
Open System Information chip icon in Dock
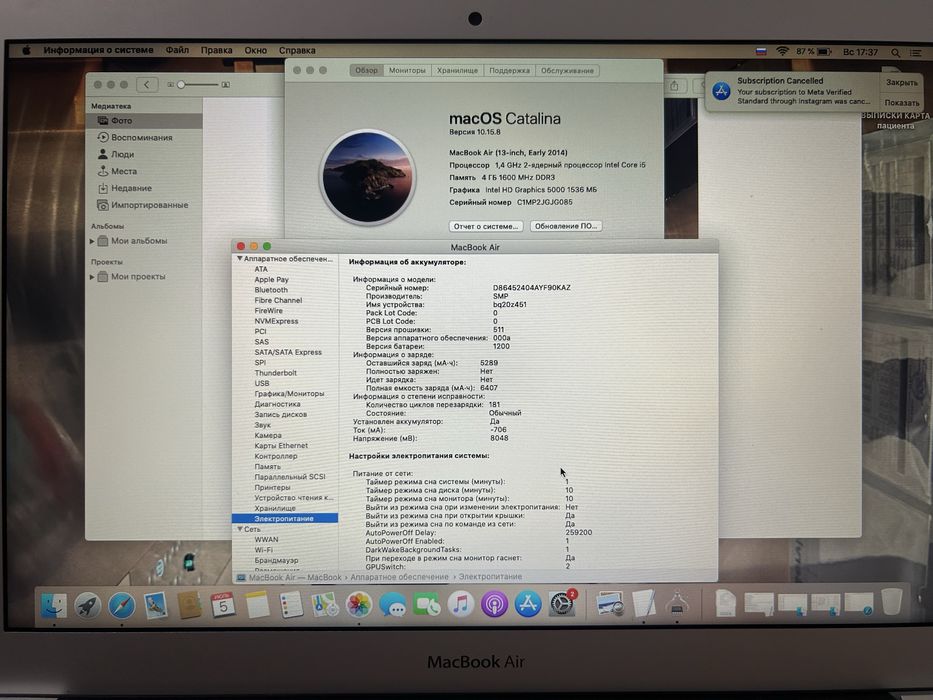coord(677,604)
